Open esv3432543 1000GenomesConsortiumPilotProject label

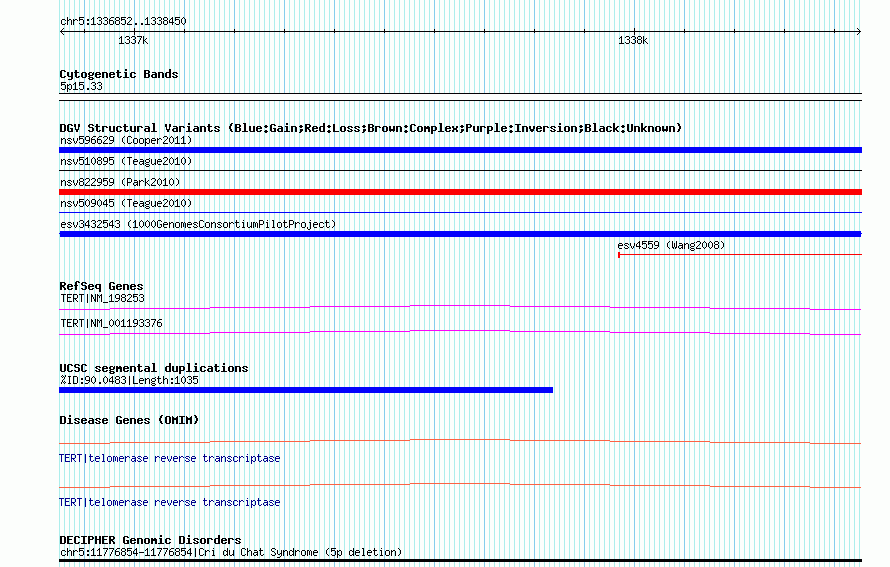pyautogui.click(x=198, y=224)
